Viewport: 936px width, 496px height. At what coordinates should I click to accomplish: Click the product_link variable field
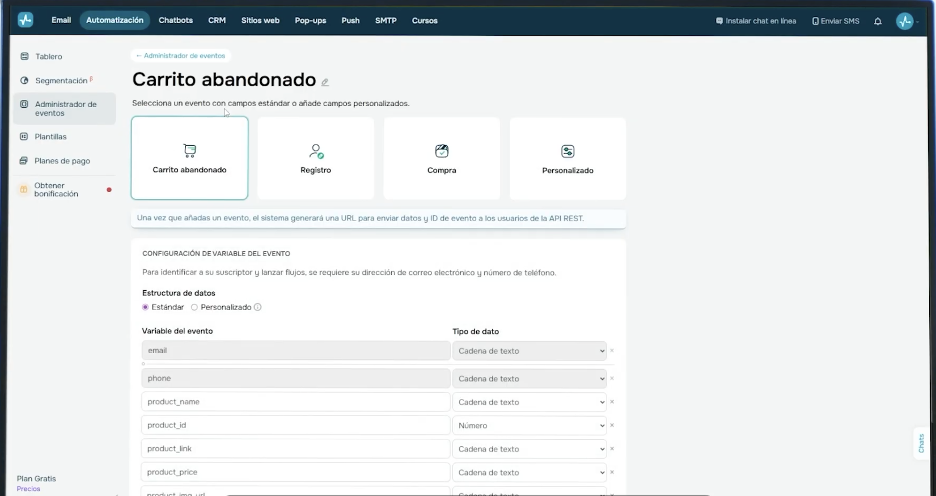[x=295, y=449]
